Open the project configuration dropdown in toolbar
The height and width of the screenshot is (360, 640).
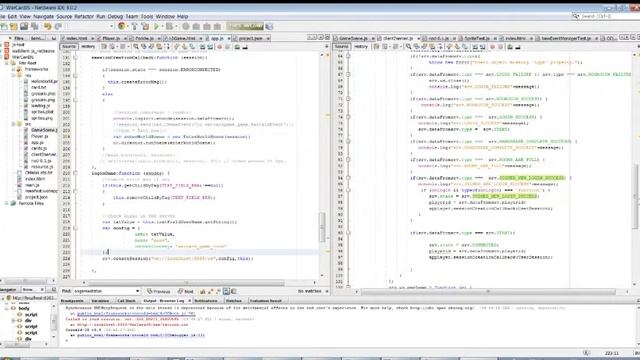pyautogui.click(x=111, y=27)
